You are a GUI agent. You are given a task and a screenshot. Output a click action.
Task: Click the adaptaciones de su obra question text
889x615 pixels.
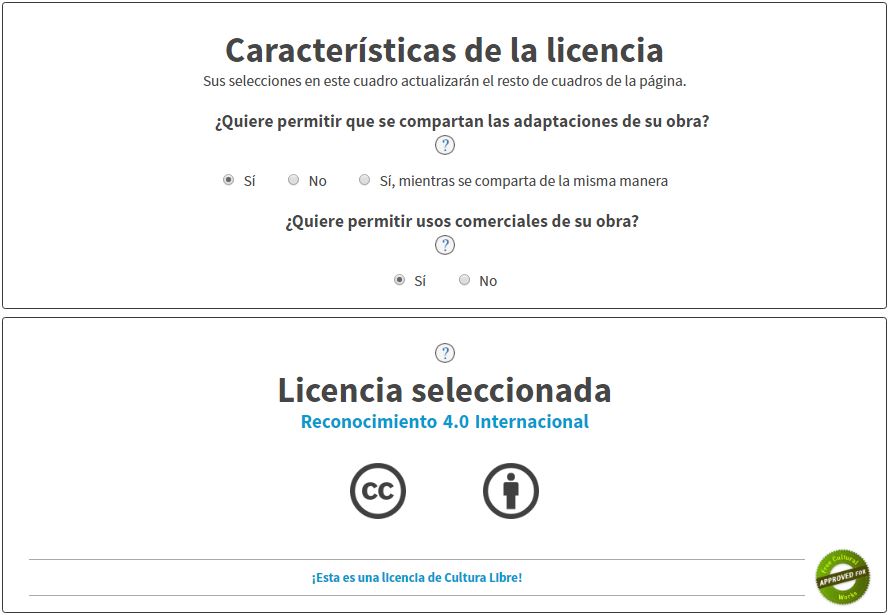(x=462, y=121)
